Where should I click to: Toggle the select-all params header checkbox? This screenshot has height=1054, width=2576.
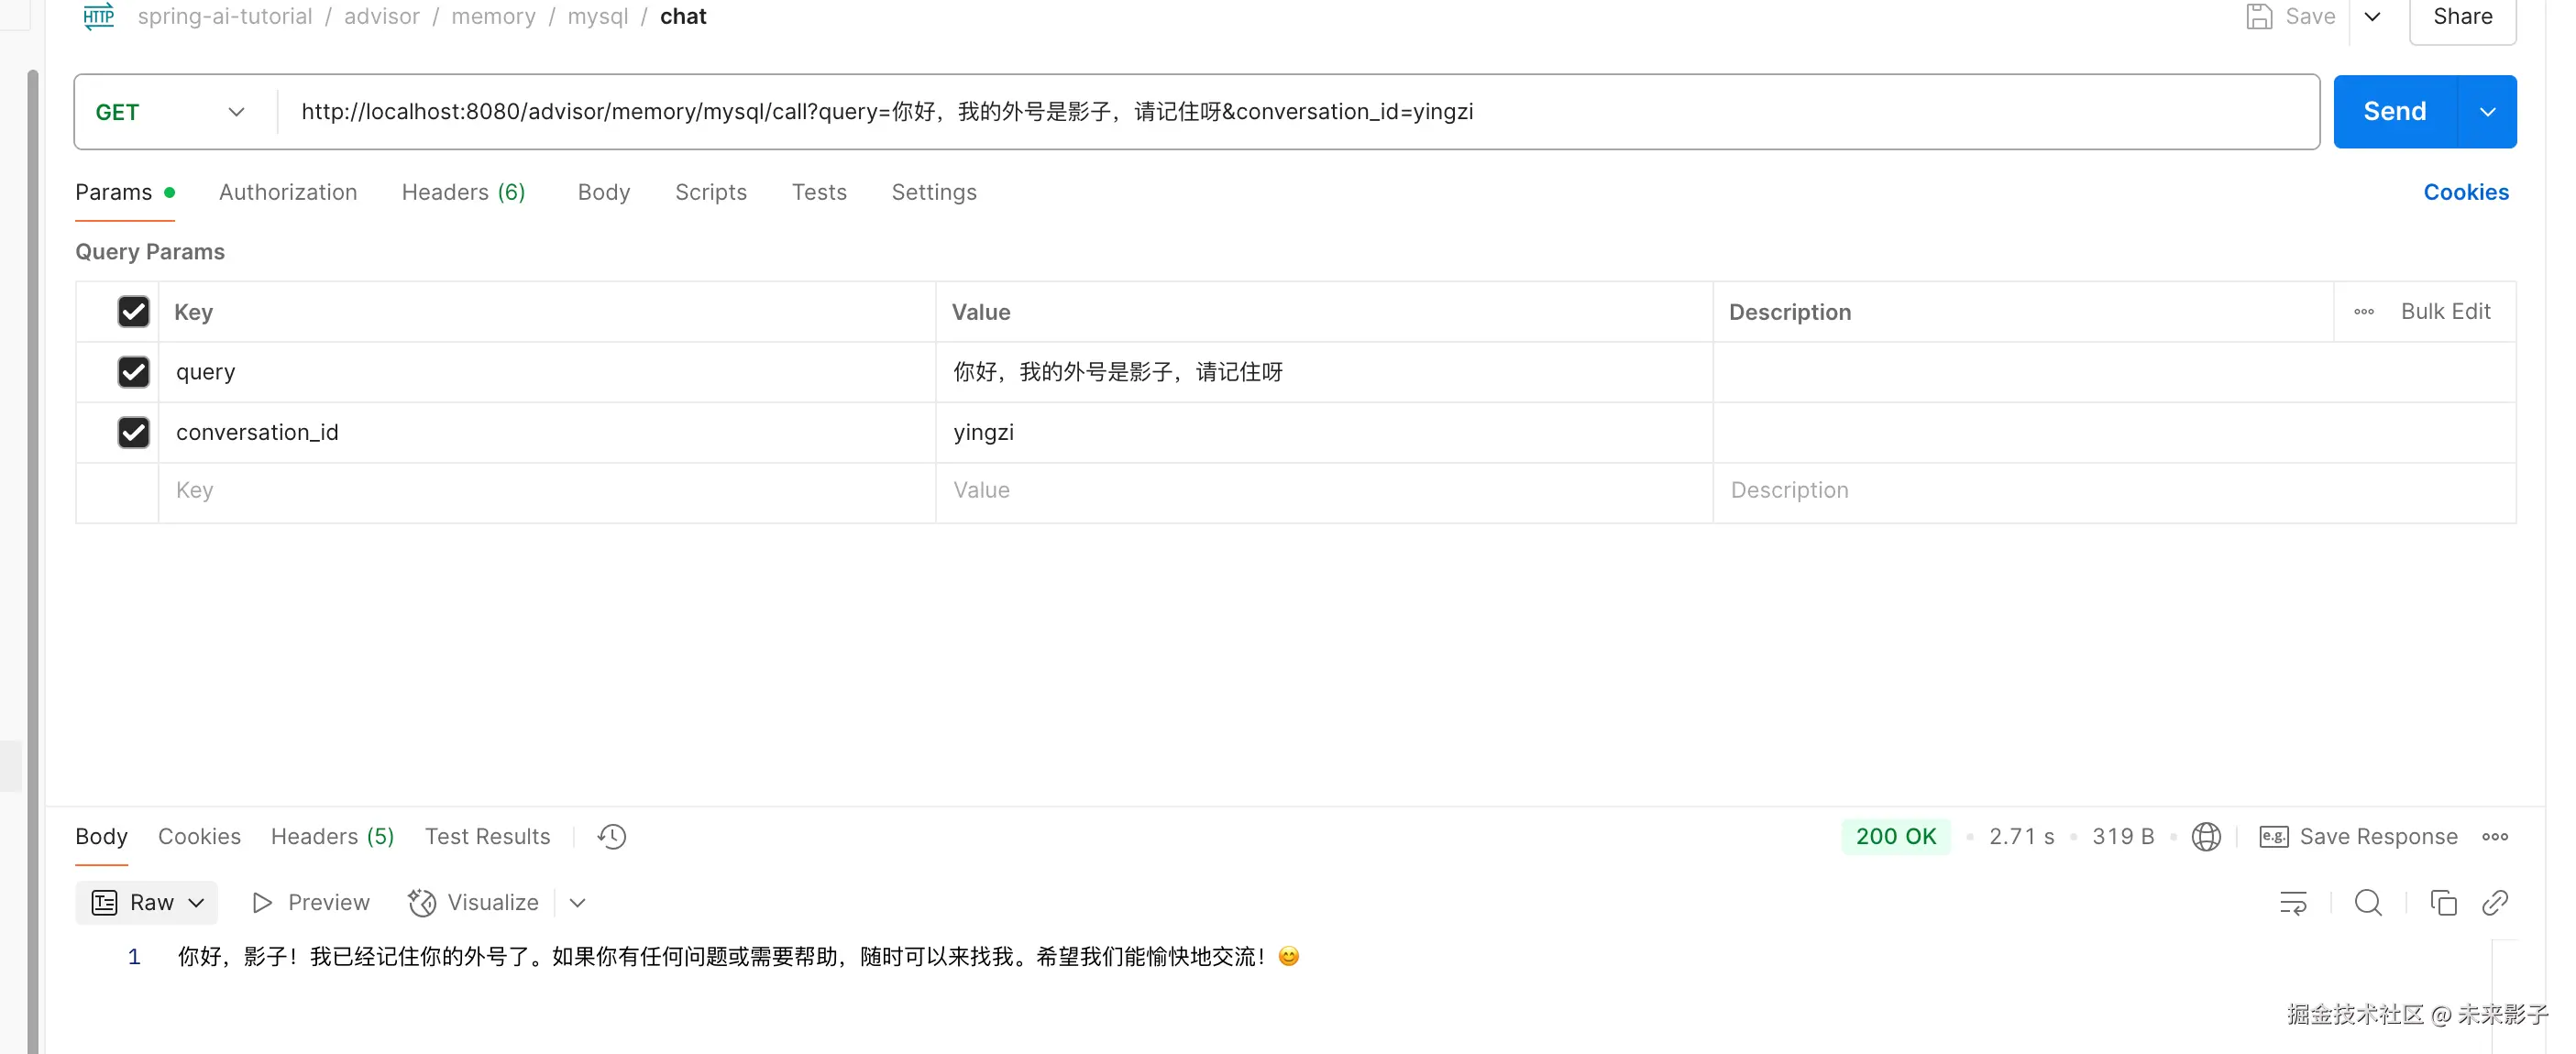coord(133,312)
